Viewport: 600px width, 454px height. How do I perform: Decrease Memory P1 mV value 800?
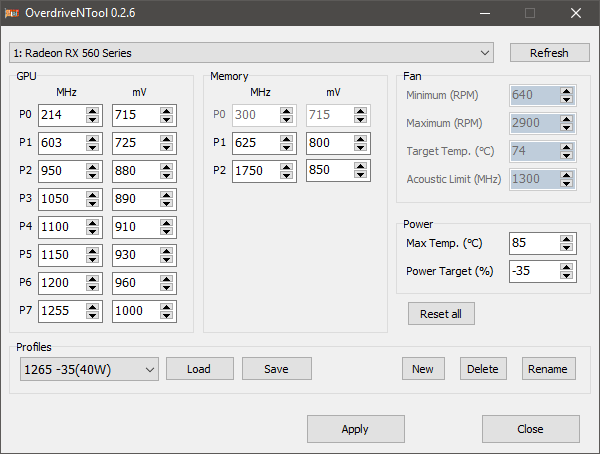[360, 147]
